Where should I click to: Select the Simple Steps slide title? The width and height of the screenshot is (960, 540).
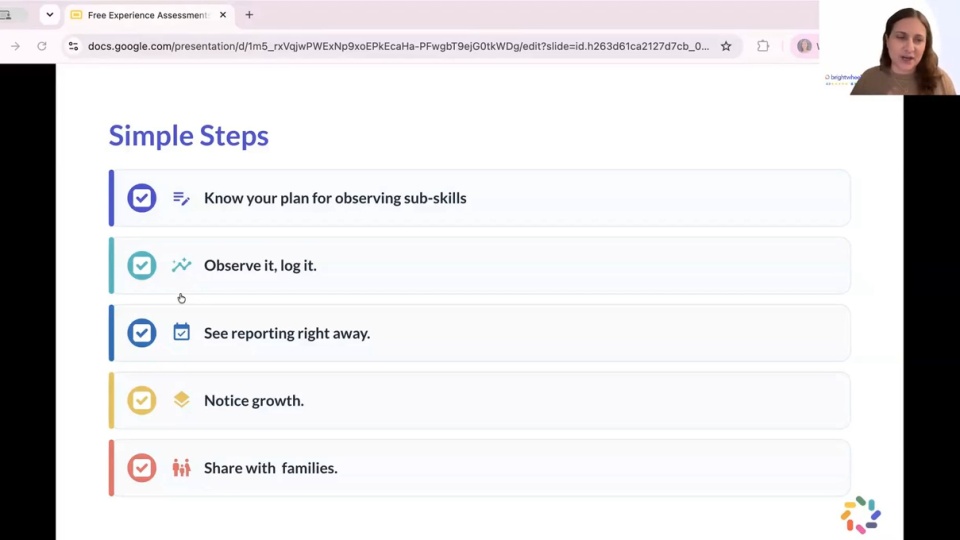click(189, 135)
